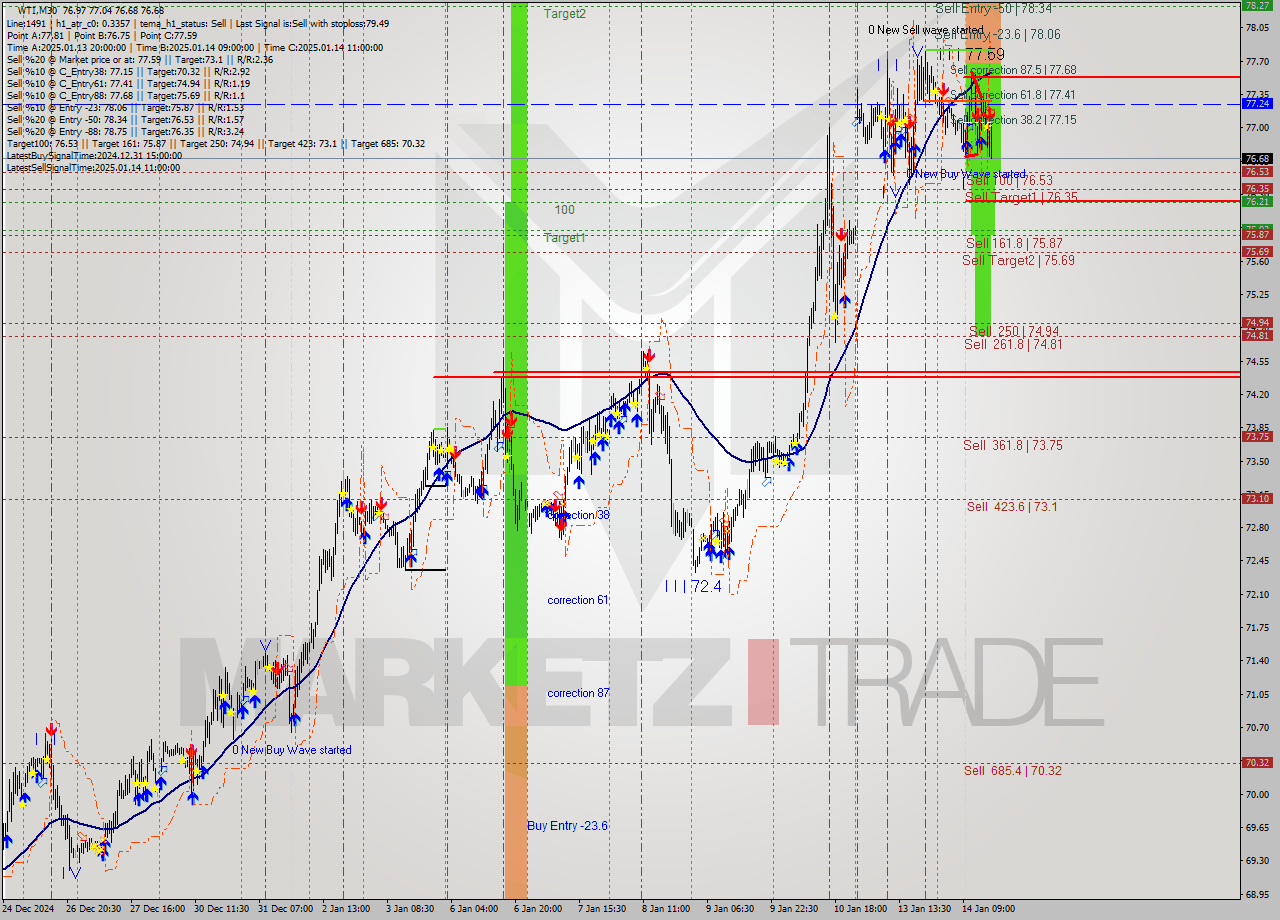Select the Sell %10 @ C_Entry38 line
Viewport: 1280px width, 920px height.
pos(128,72)
